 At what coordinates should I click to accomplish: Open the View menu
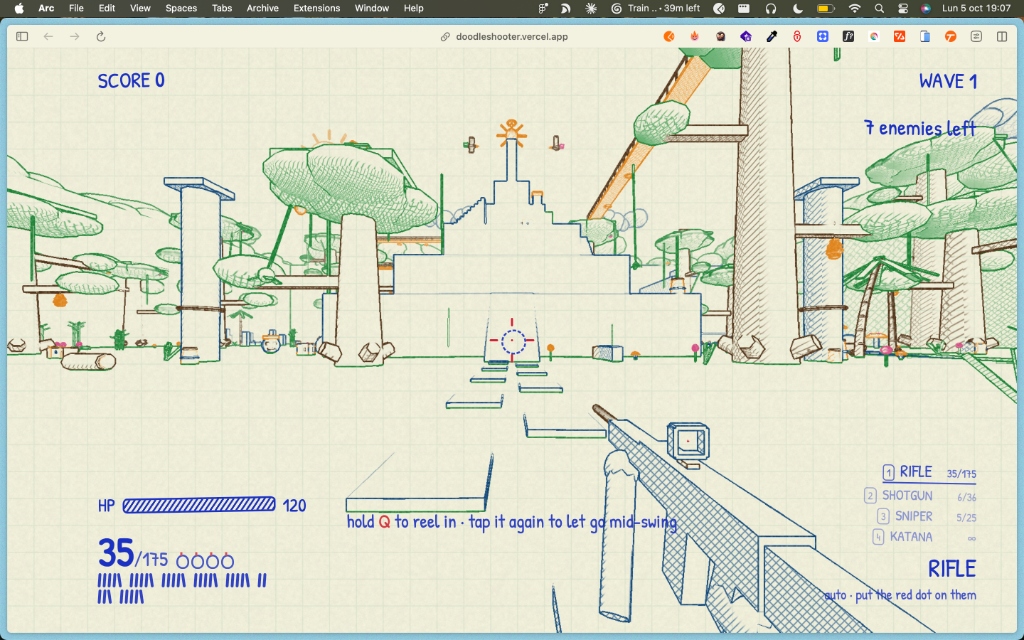[140, 8]
